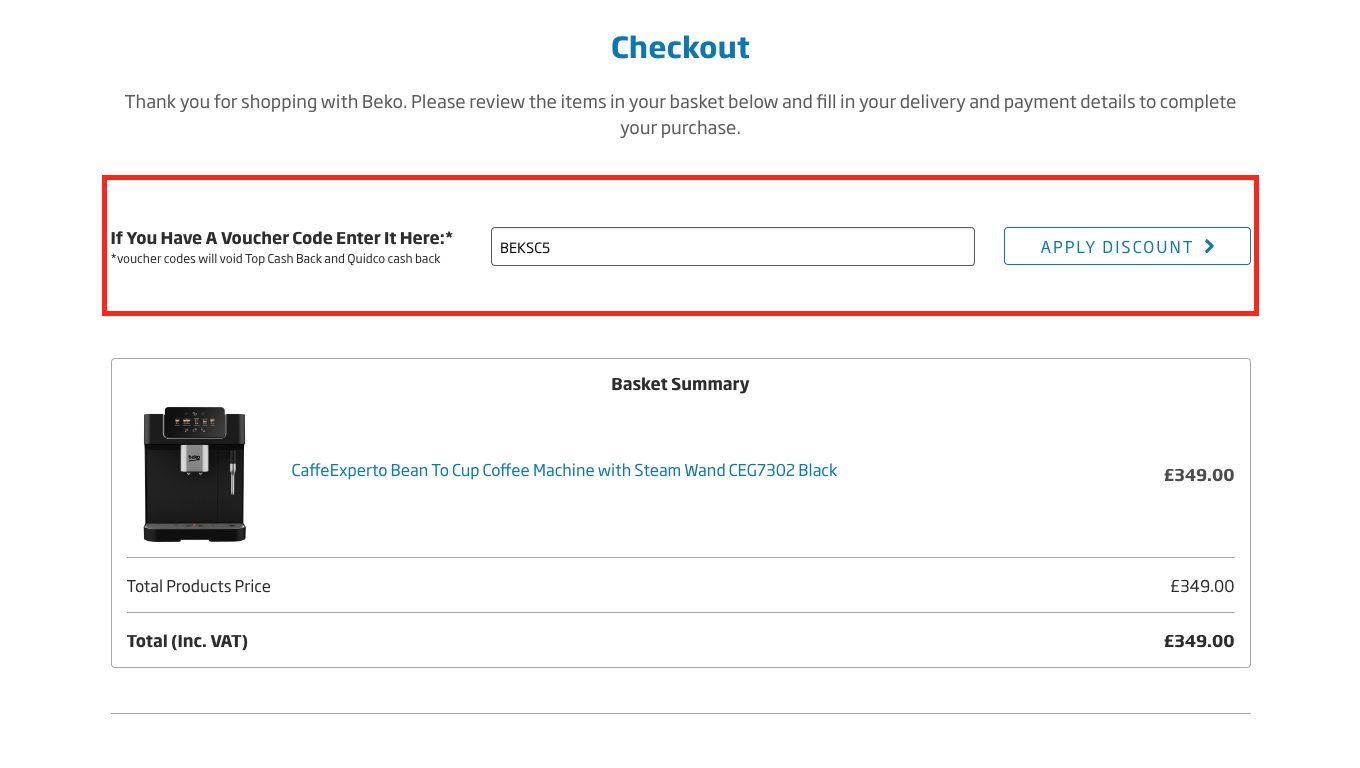Click the 'If You Have A Voucher Code' label
Screen dimensions: 1360x768
(282, 238)
